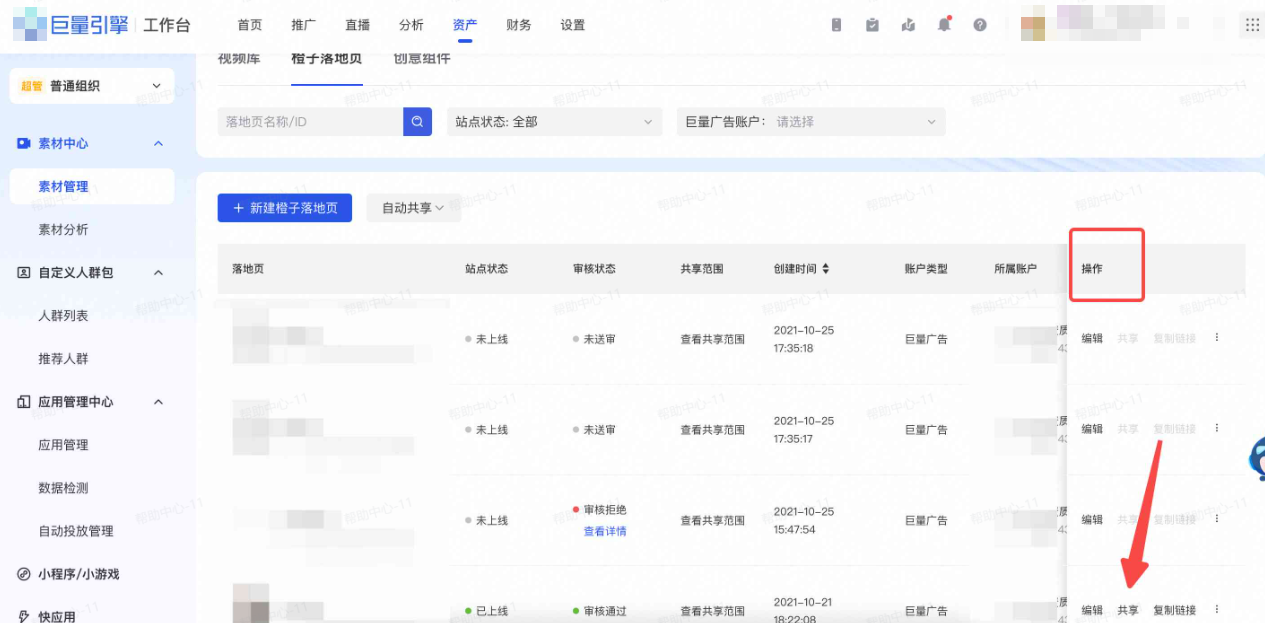Click the 账户类型 column header
Viewport: 1265px width, 623px height.
coord(926,269)
